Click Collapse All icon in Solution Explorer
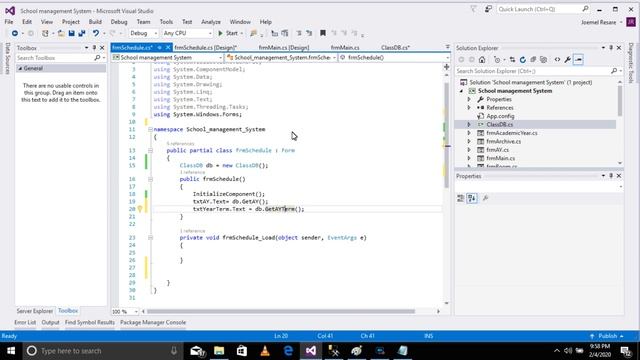Screen dimensions: 640x360 click(x=533, y=60)
